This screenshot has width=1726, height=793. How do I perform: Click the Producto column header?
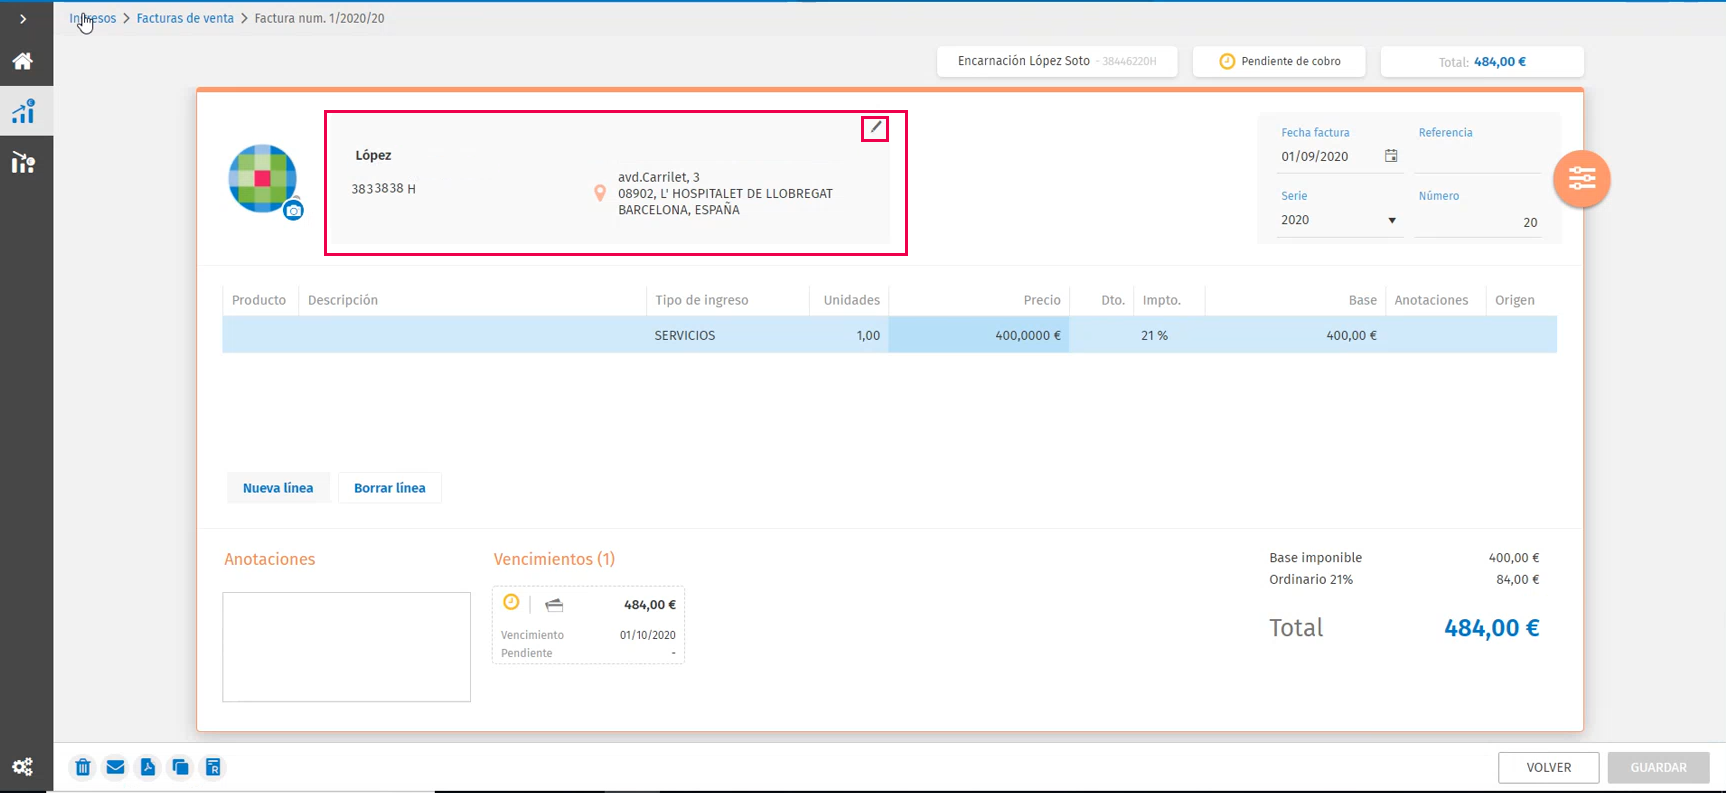(259, 300)
